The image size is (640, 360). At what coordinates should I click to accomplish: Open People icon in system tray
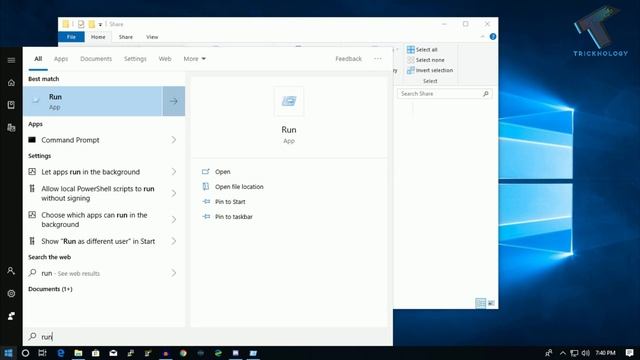[549, 353]
